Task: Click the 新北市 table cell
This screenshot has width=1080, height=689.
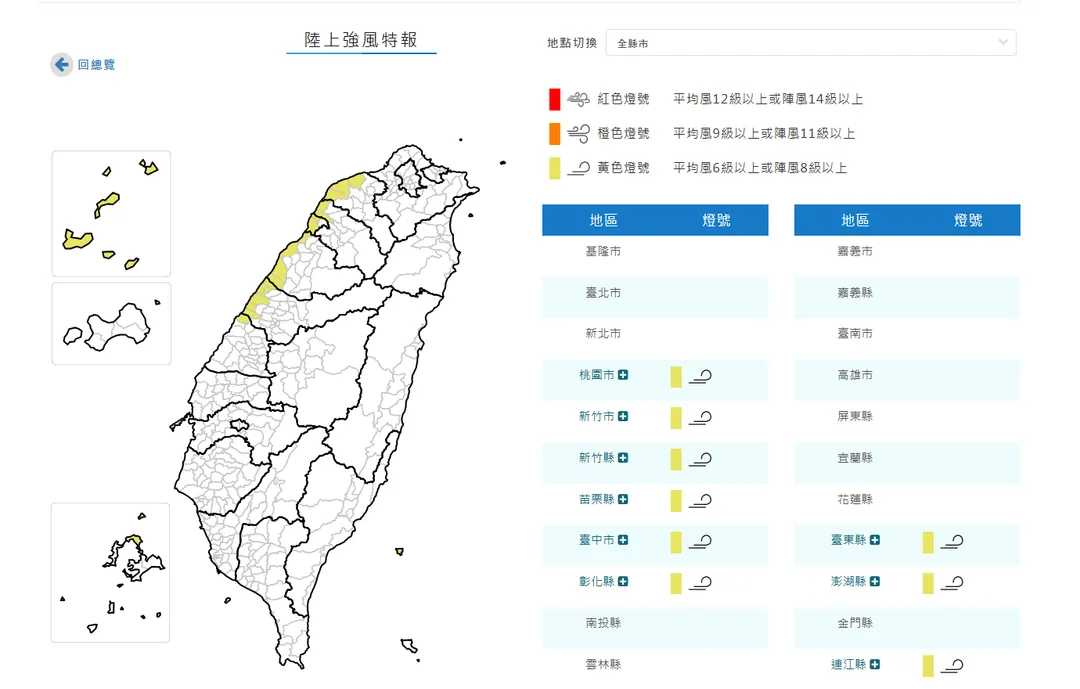Action: (603, 333)
